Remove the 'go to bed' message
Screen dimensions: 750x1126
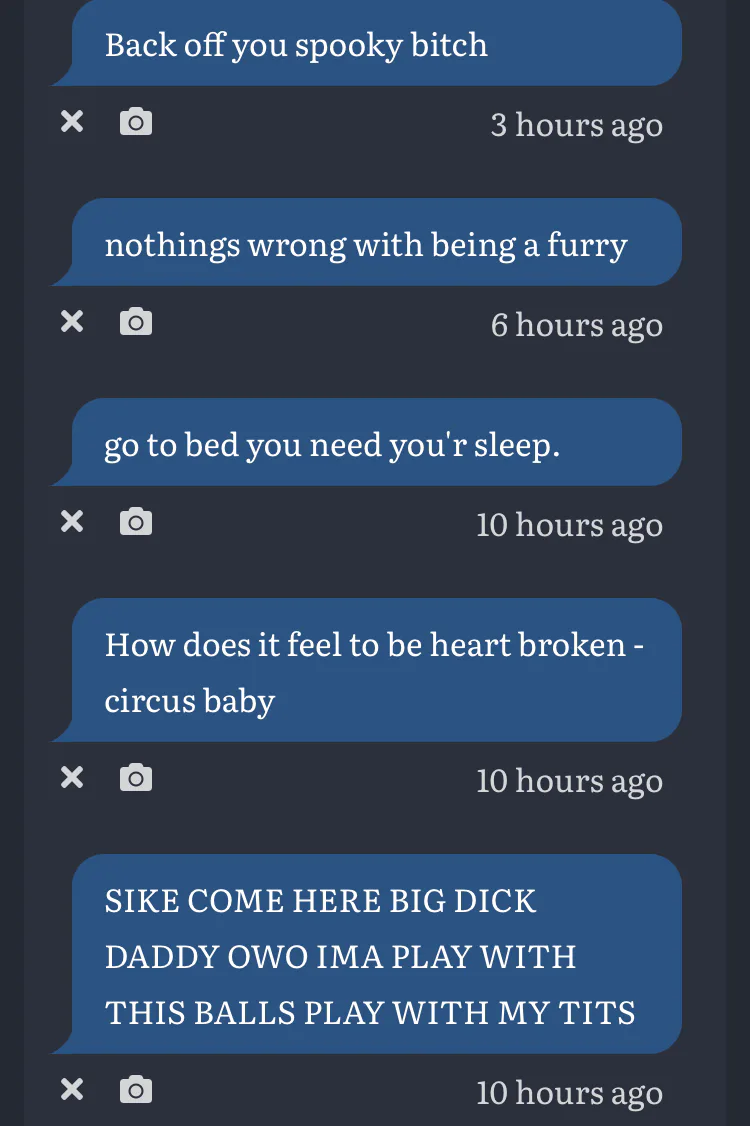tap(72, 521)
